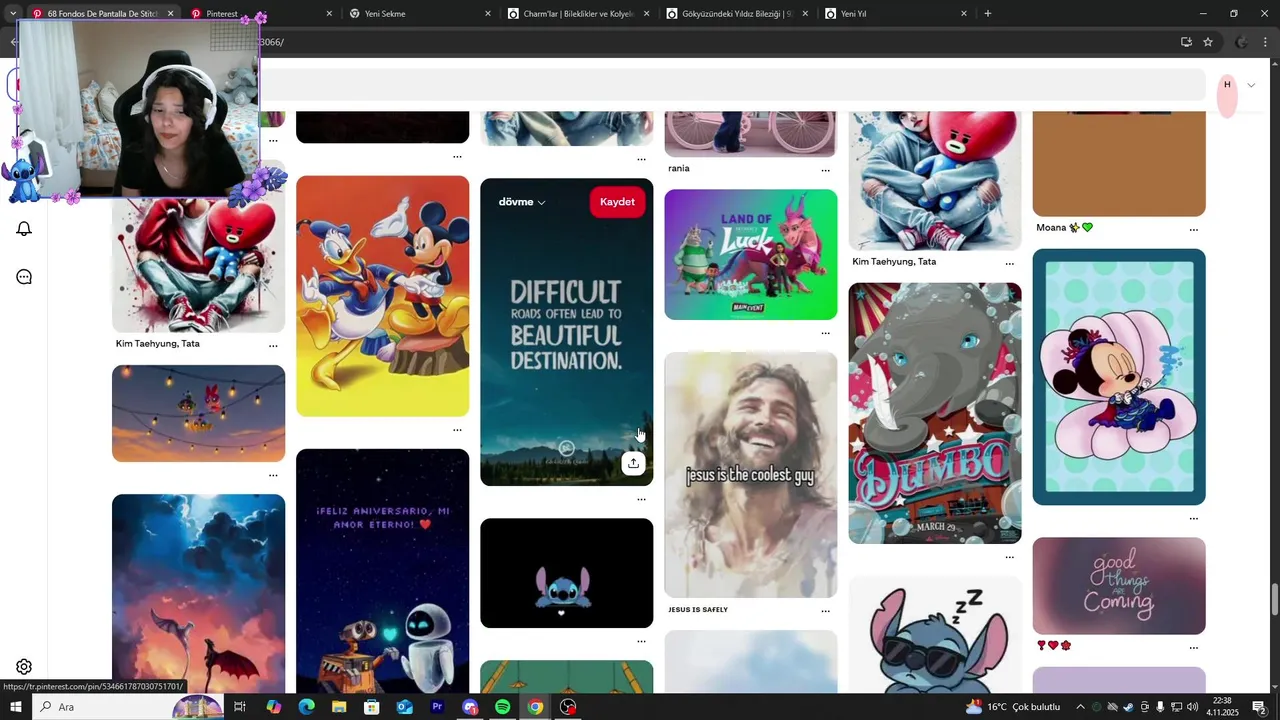This screenshot has height=720, width=1280.
Task: Click the rania pin caption
Action: (x=679, y=168)
